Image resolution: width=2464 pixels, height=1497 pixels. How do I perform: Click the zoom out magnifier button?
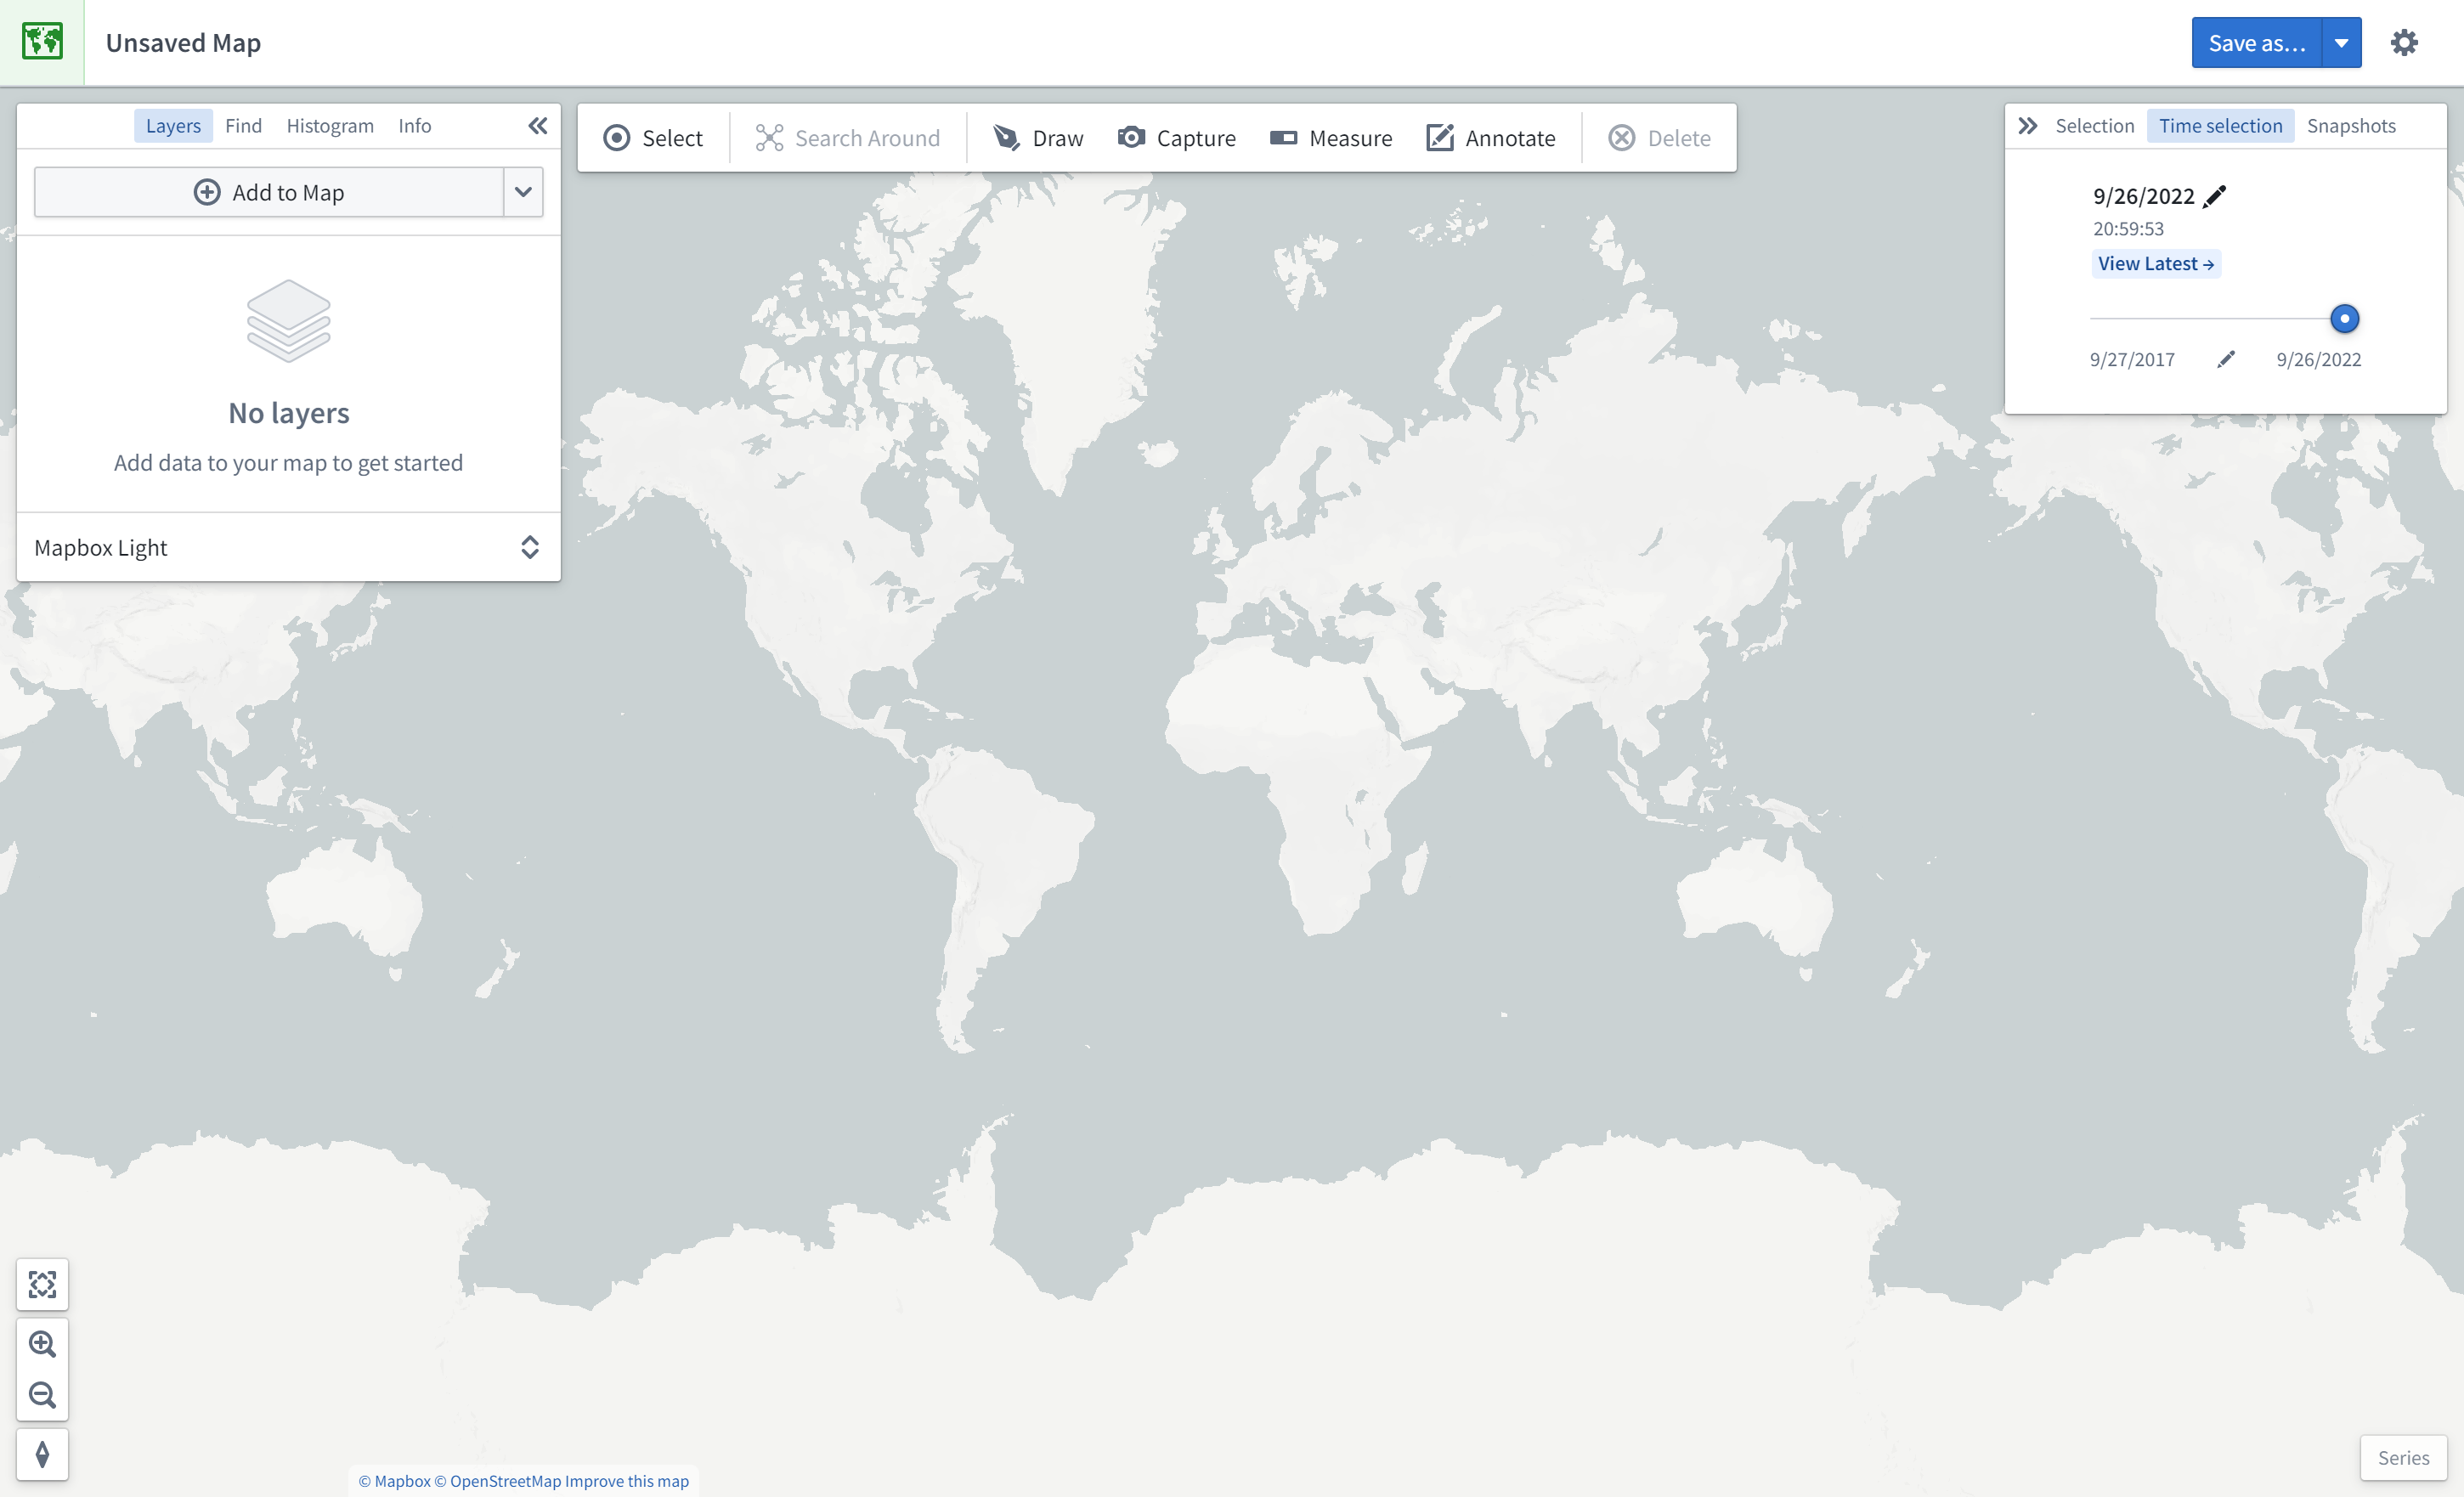coord(42,1394)
